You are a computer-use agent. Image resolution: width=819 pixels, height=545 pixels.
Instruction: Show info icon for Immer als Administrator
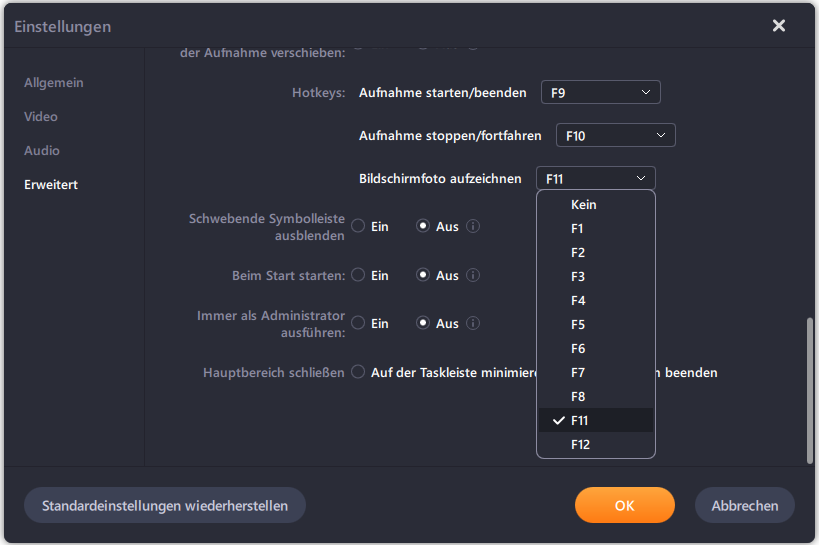473,323
